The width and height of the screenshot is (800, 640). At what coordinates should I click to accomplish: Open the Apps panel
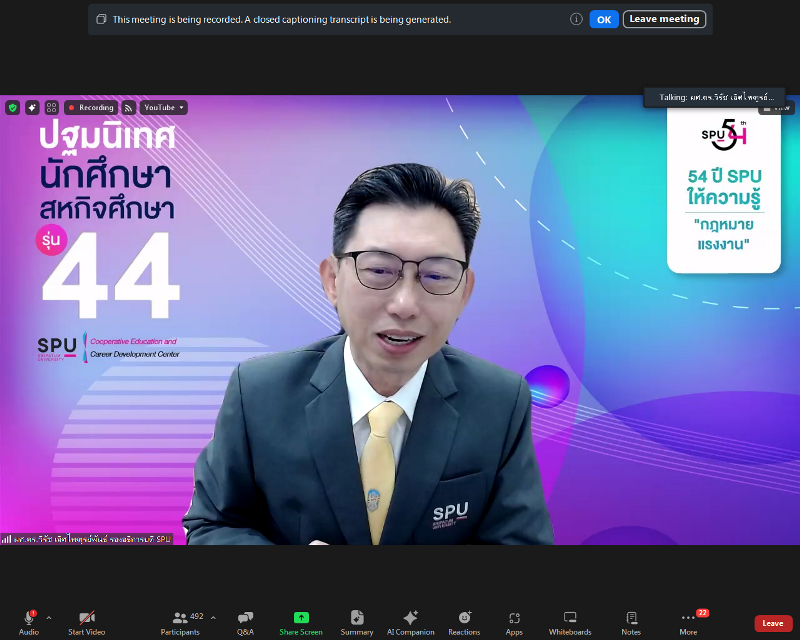click(x=514, y=623)
